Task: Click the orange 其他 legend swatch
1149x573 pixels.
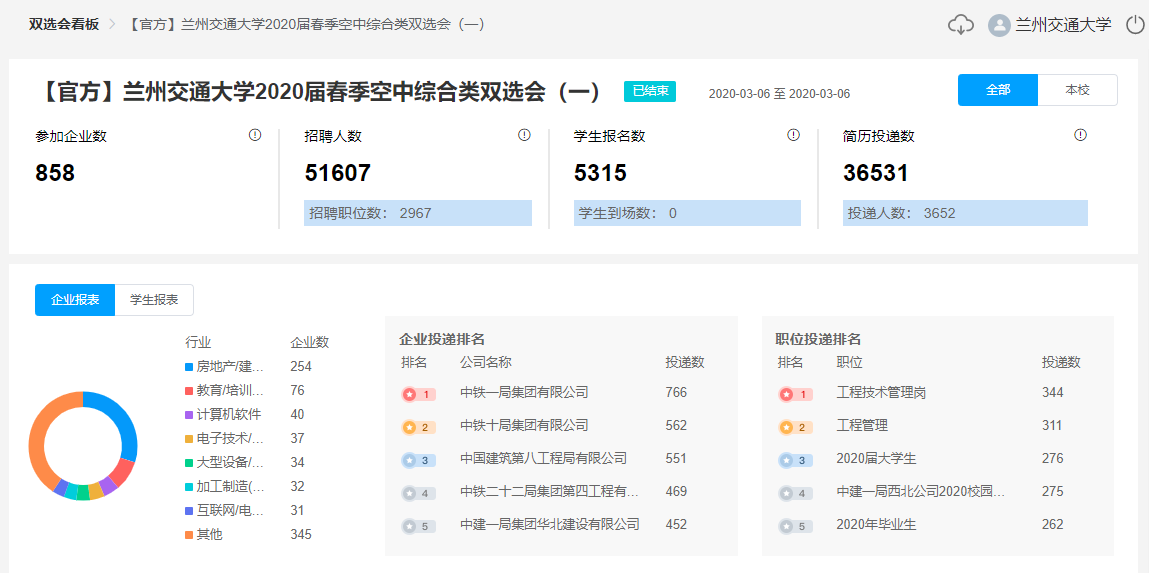Action: pyautogui.click(x=189, y=535)
